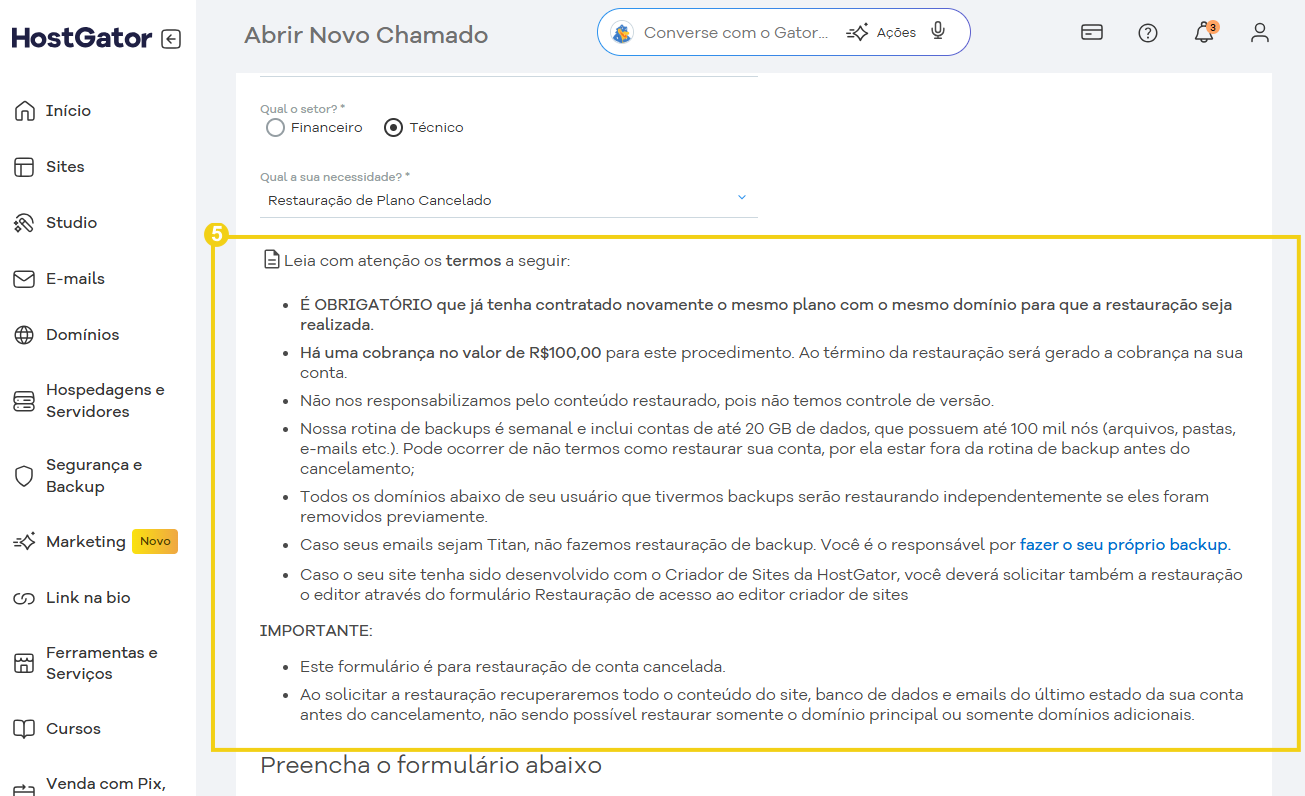
Task: Open the billing card icon in header
Action: [x=1092, y=33]
